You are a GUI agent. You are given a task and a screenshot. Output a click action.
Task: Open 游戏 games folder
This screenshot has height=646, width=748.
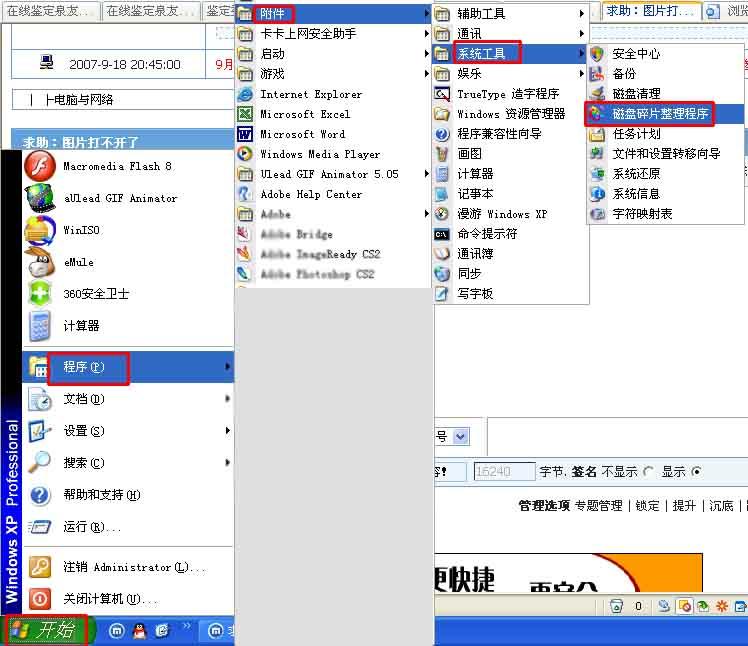point(334,74)
